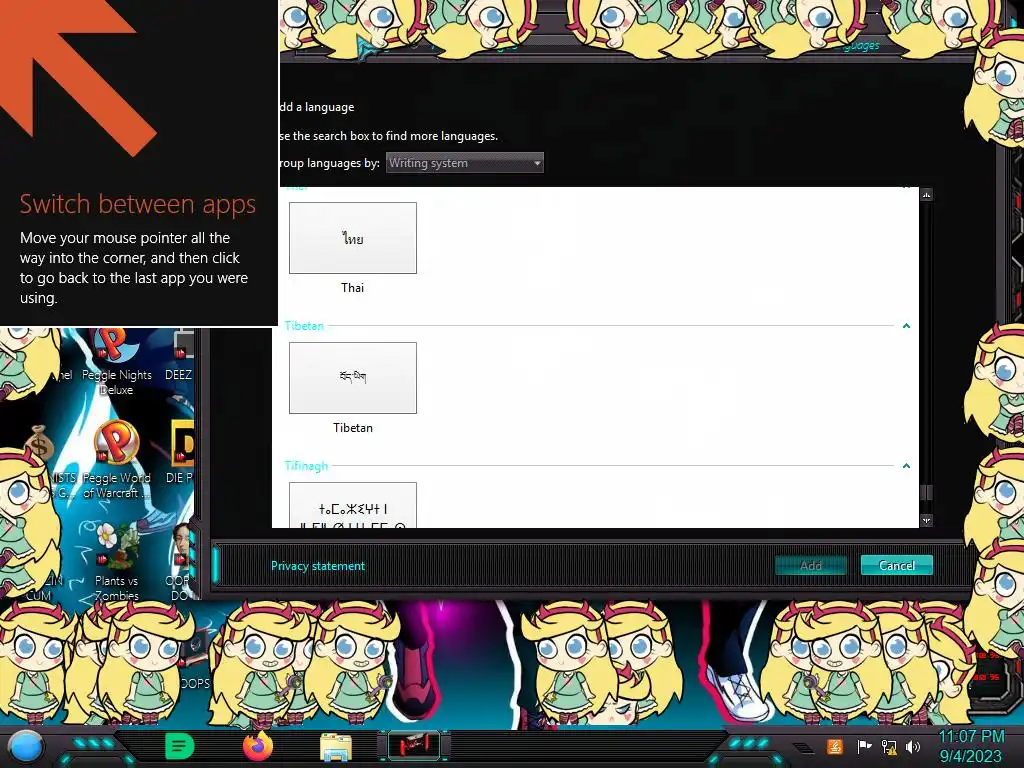
Task: Click the Cancel button
Action: pyautogui.click(x=897, y=565)
